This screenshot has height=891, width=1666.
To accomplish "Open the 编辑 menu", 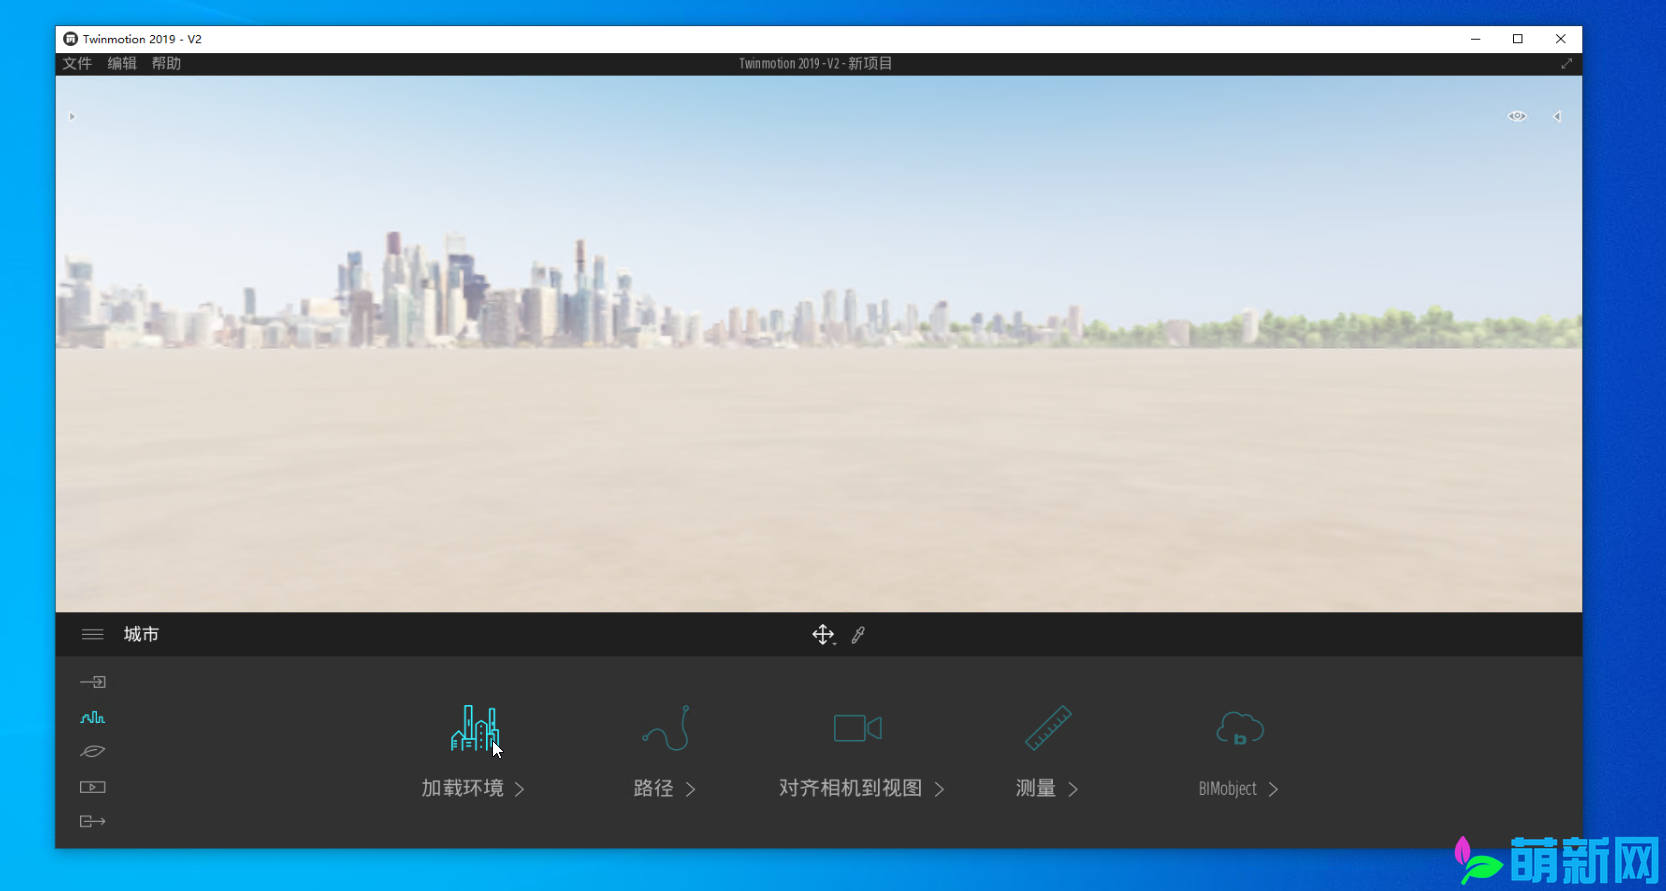I will tap(122, 63).
